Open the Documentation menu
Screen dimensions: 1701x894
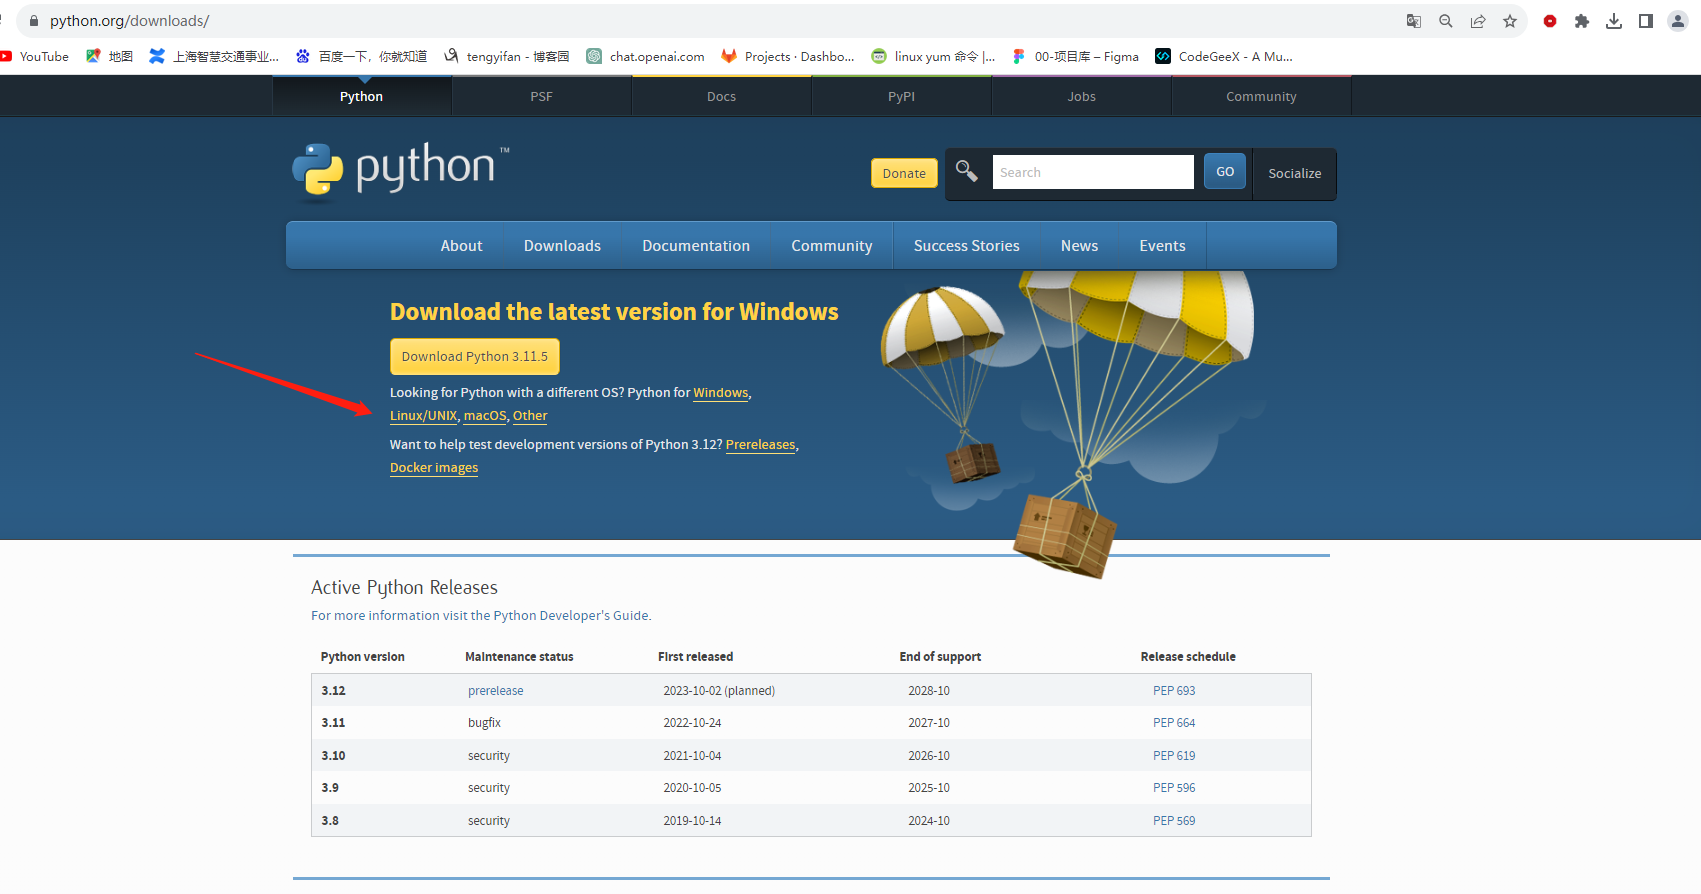pos(696,246)
